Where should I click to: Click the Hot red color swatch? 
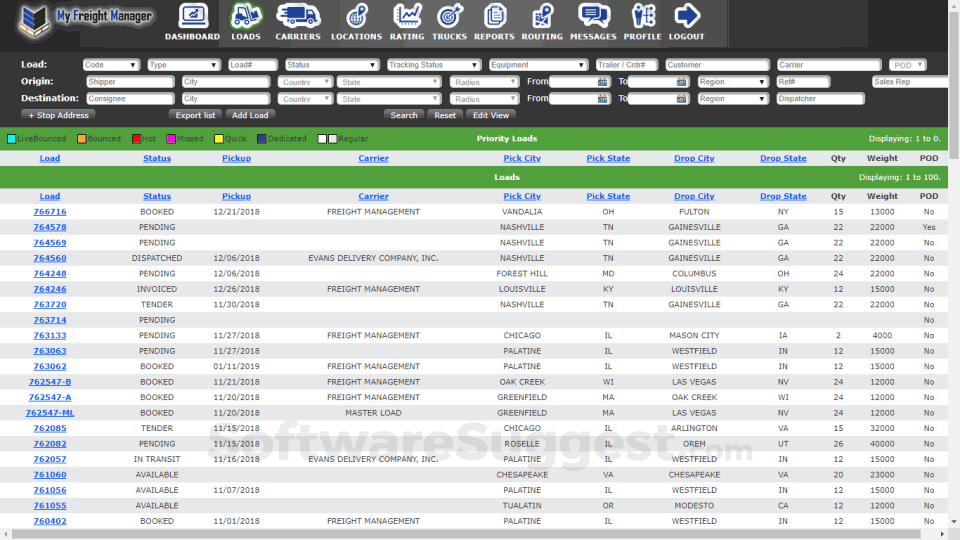click(137, 139)
